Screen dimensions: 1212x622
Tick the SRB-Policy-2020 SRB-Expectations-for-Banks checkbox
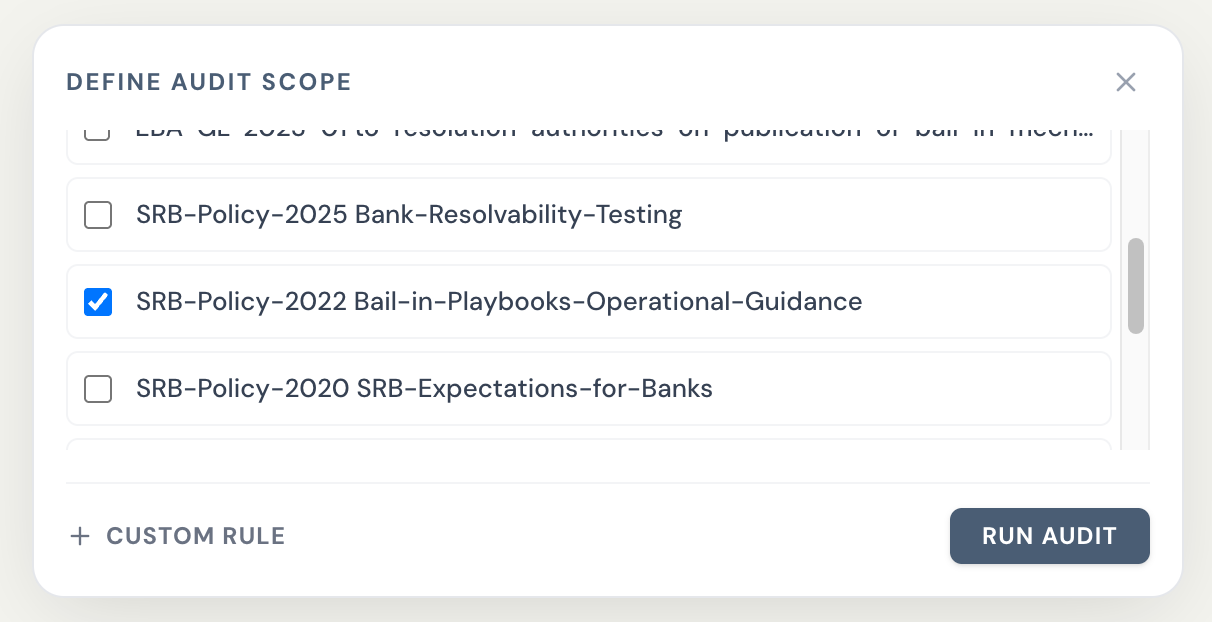click(x=98, y=389)
